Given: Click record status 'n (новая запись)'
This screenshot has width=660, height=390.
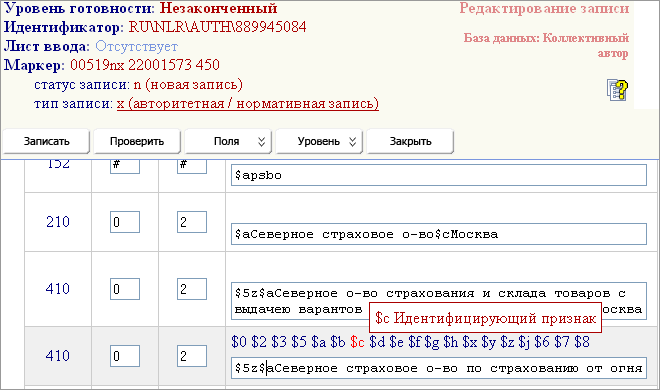Looking at the screenshot, I should [188, 85].
